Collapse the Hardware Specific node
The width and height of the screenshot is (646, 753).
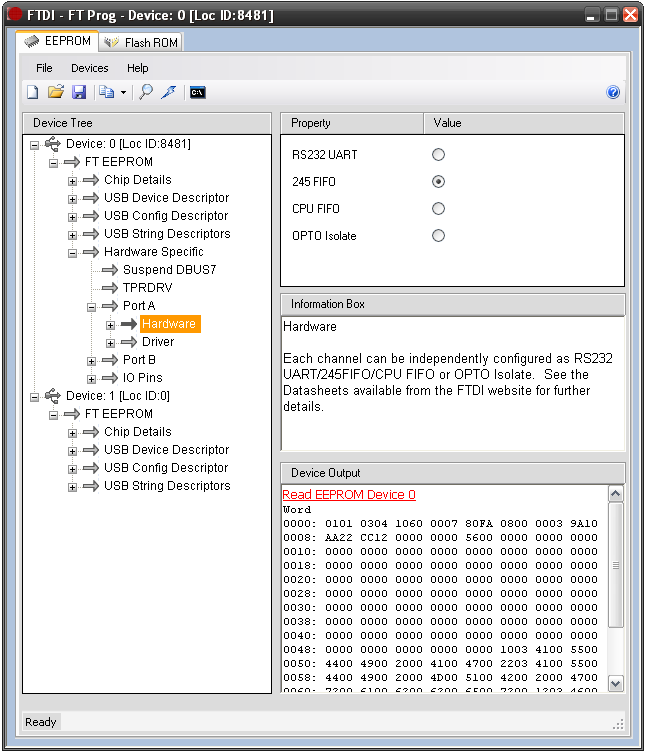tap(72, 253)
